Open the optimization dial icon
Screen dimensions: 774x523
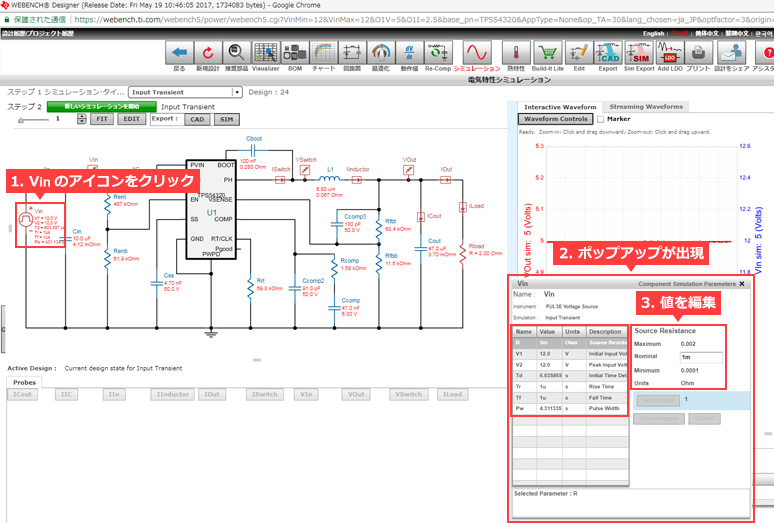click(x=381, y=53)
